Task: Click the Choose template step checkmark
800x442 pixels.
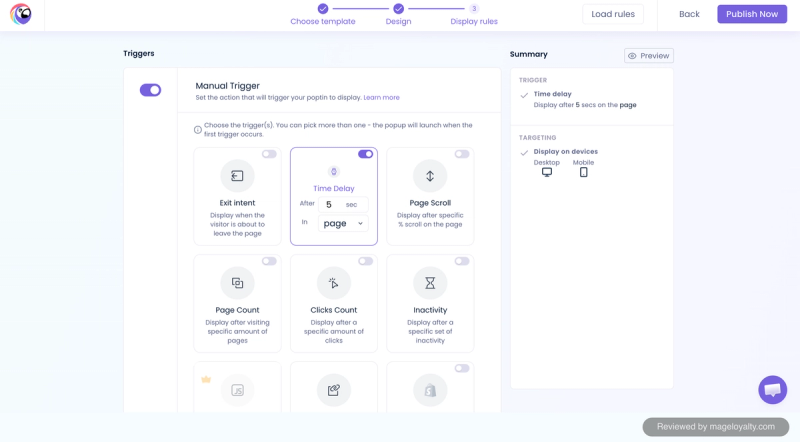Action: pos(323,9)
